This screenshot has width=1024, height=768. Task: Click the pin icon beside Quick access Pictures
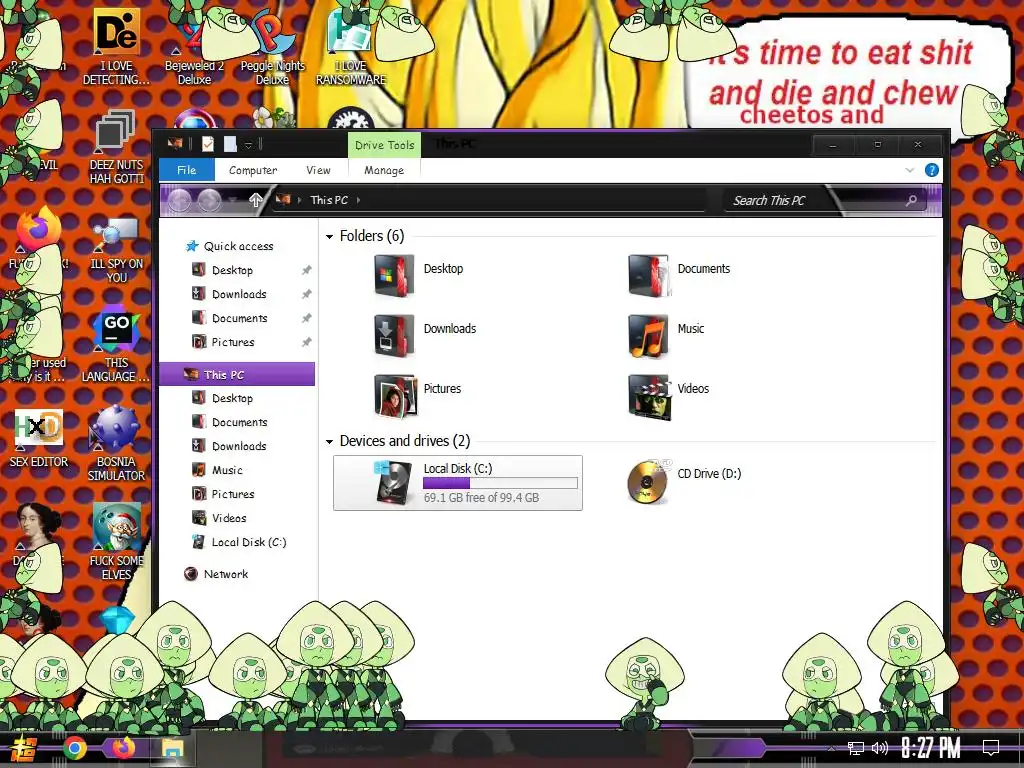tap(306, 342)
